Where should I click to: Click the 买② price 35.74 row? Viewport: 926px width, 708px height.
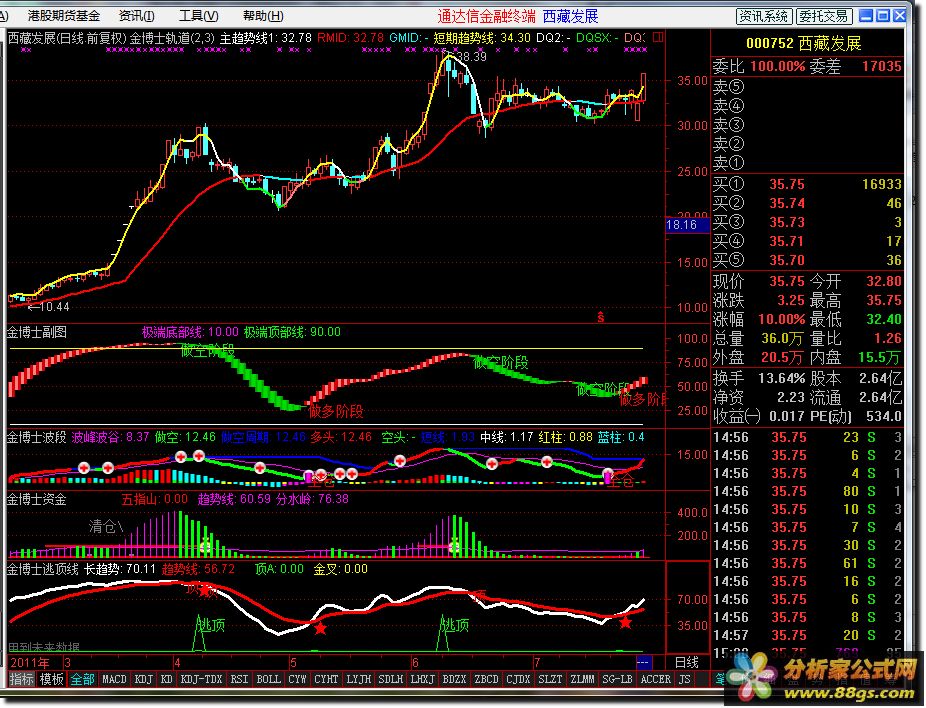coord(807,203)
